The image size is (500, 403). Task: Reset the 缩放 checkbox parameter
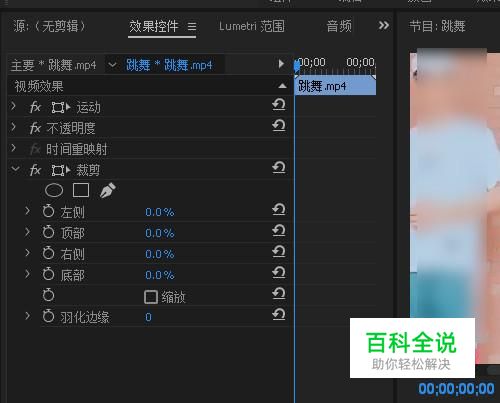pos(279,294)
